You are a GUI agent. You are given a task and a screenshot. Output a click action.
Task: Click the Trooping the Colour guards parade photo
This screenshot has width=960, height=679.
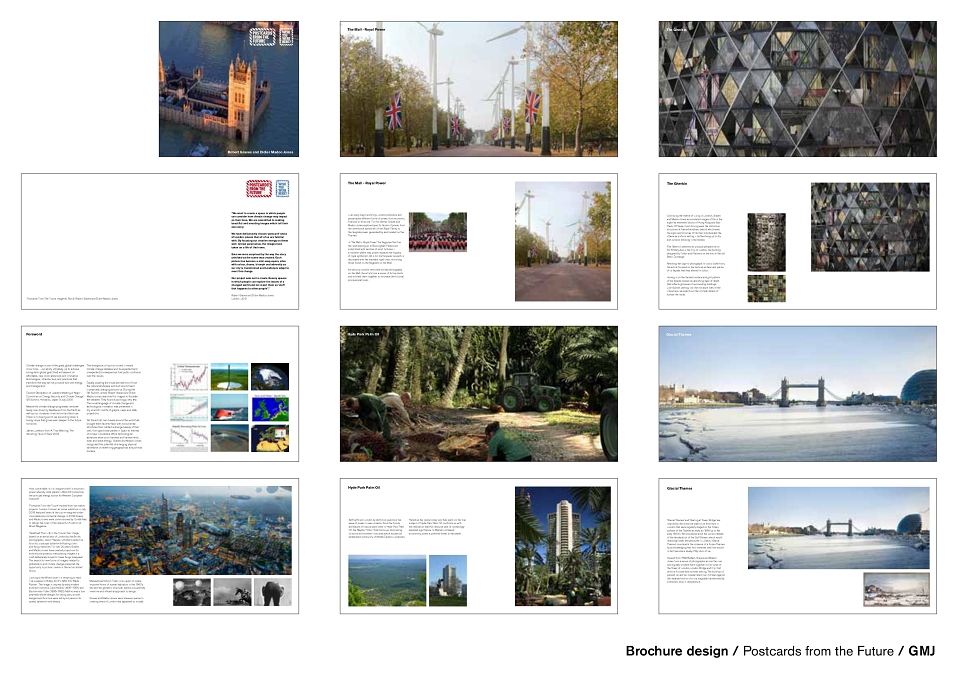(x=438, y=232)
